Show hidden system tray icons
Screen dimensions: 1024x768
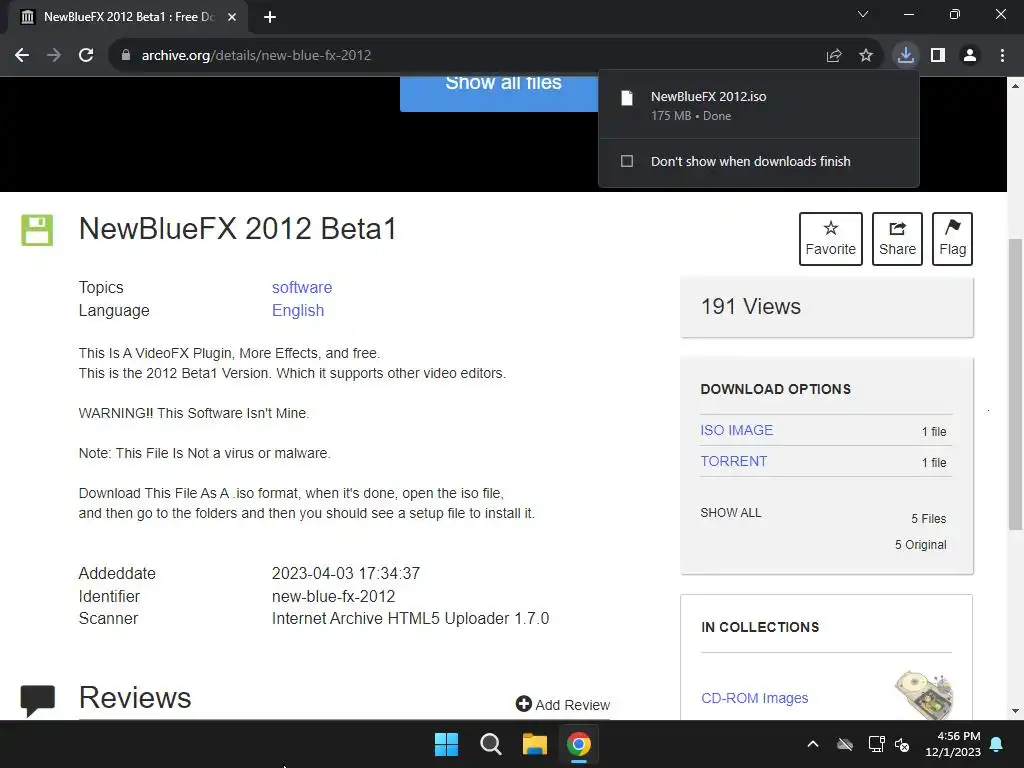click(812, 744)
